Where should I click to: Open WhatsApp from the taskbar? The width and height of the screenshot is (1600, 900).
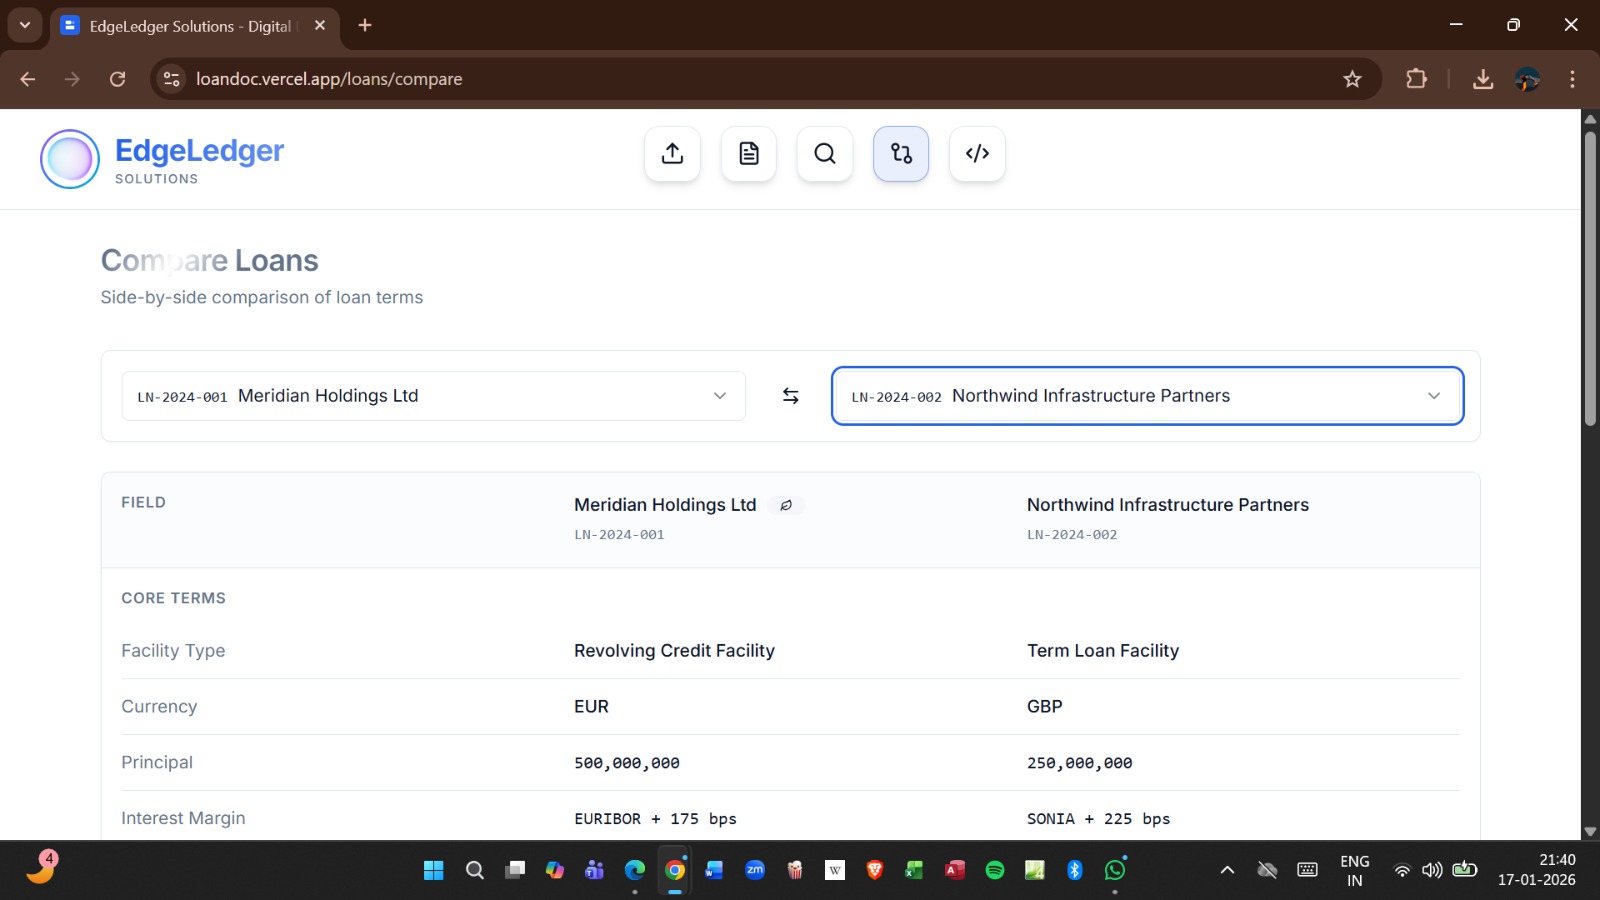click(x=1115, y=870)
